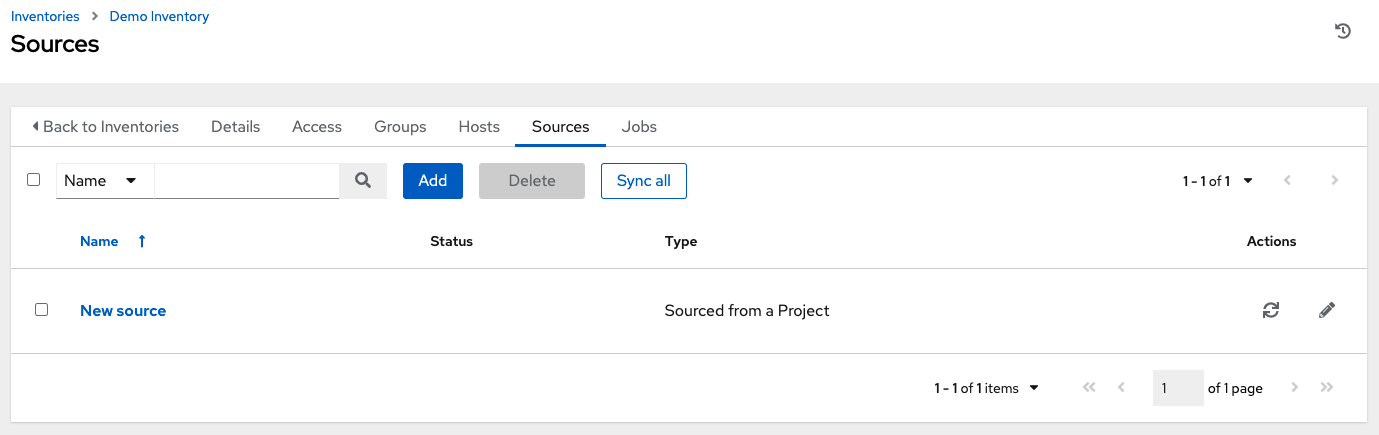Viewport: 1379px width, 435px height.
Task: Open the Name search filter dropdown
Action: click(x=105, y=181)
